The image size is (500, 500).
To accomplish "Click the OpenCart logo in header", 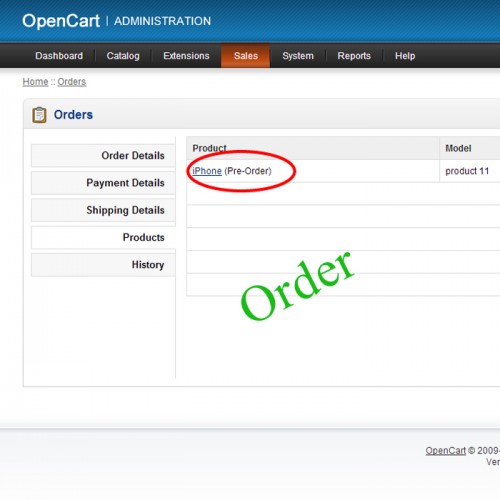I will (61, 21).
